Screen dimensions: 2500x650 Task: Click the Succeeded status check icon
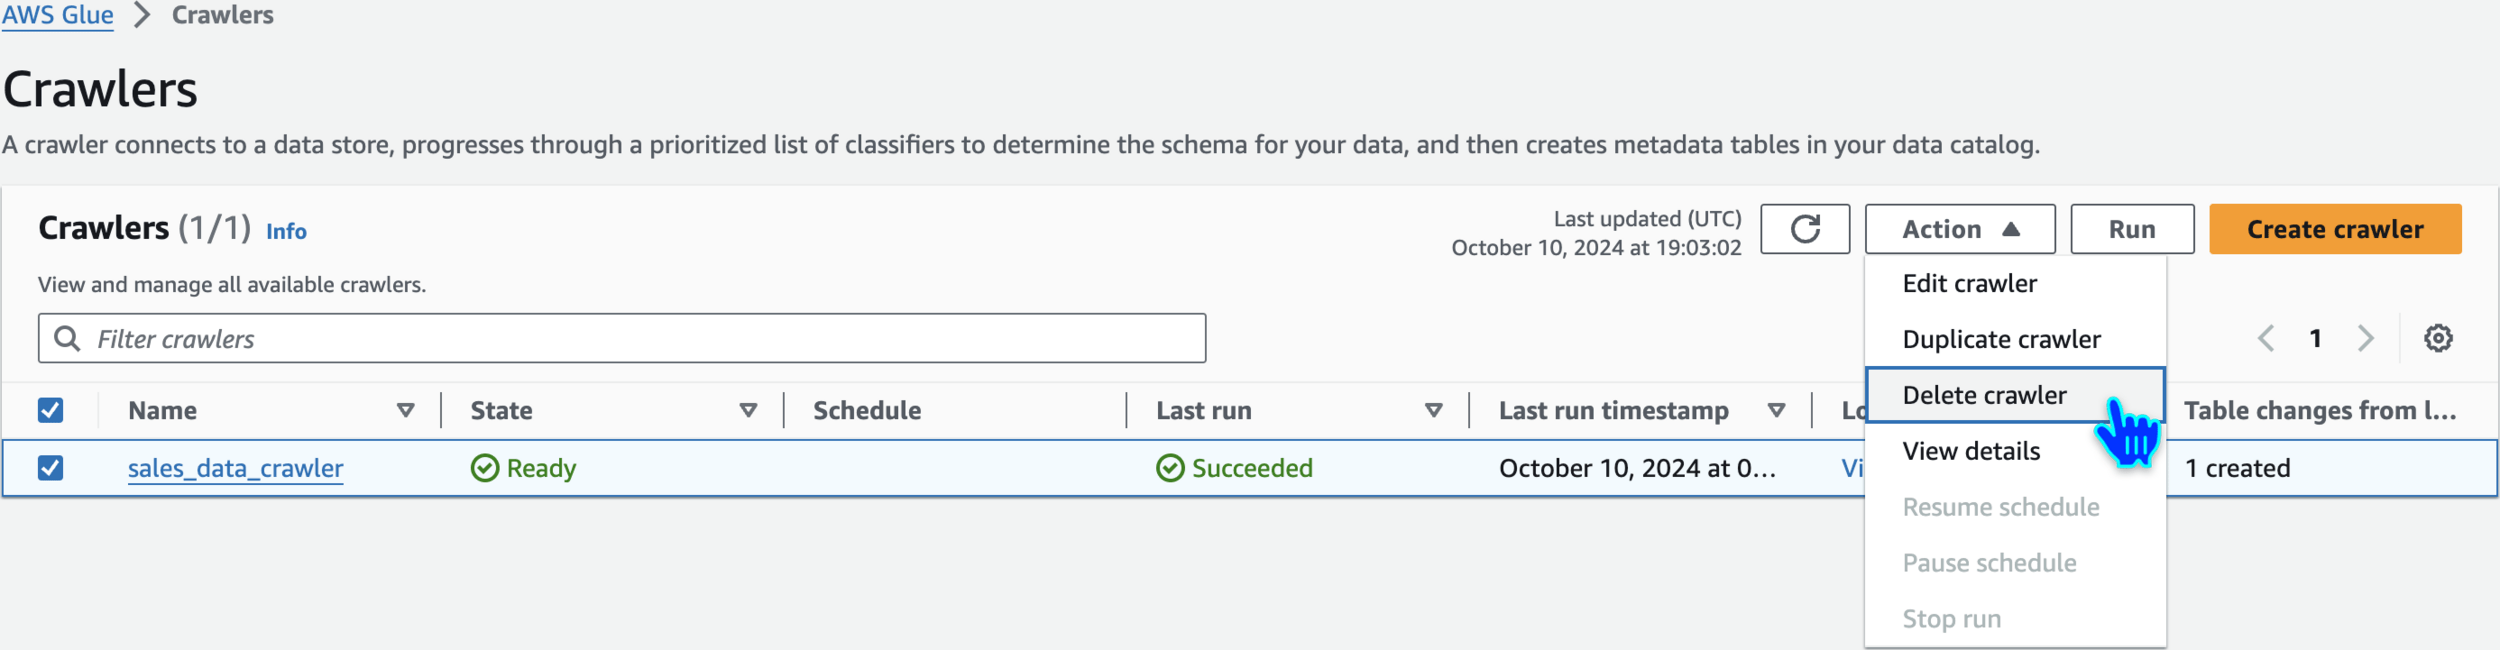pos(1170,468)
